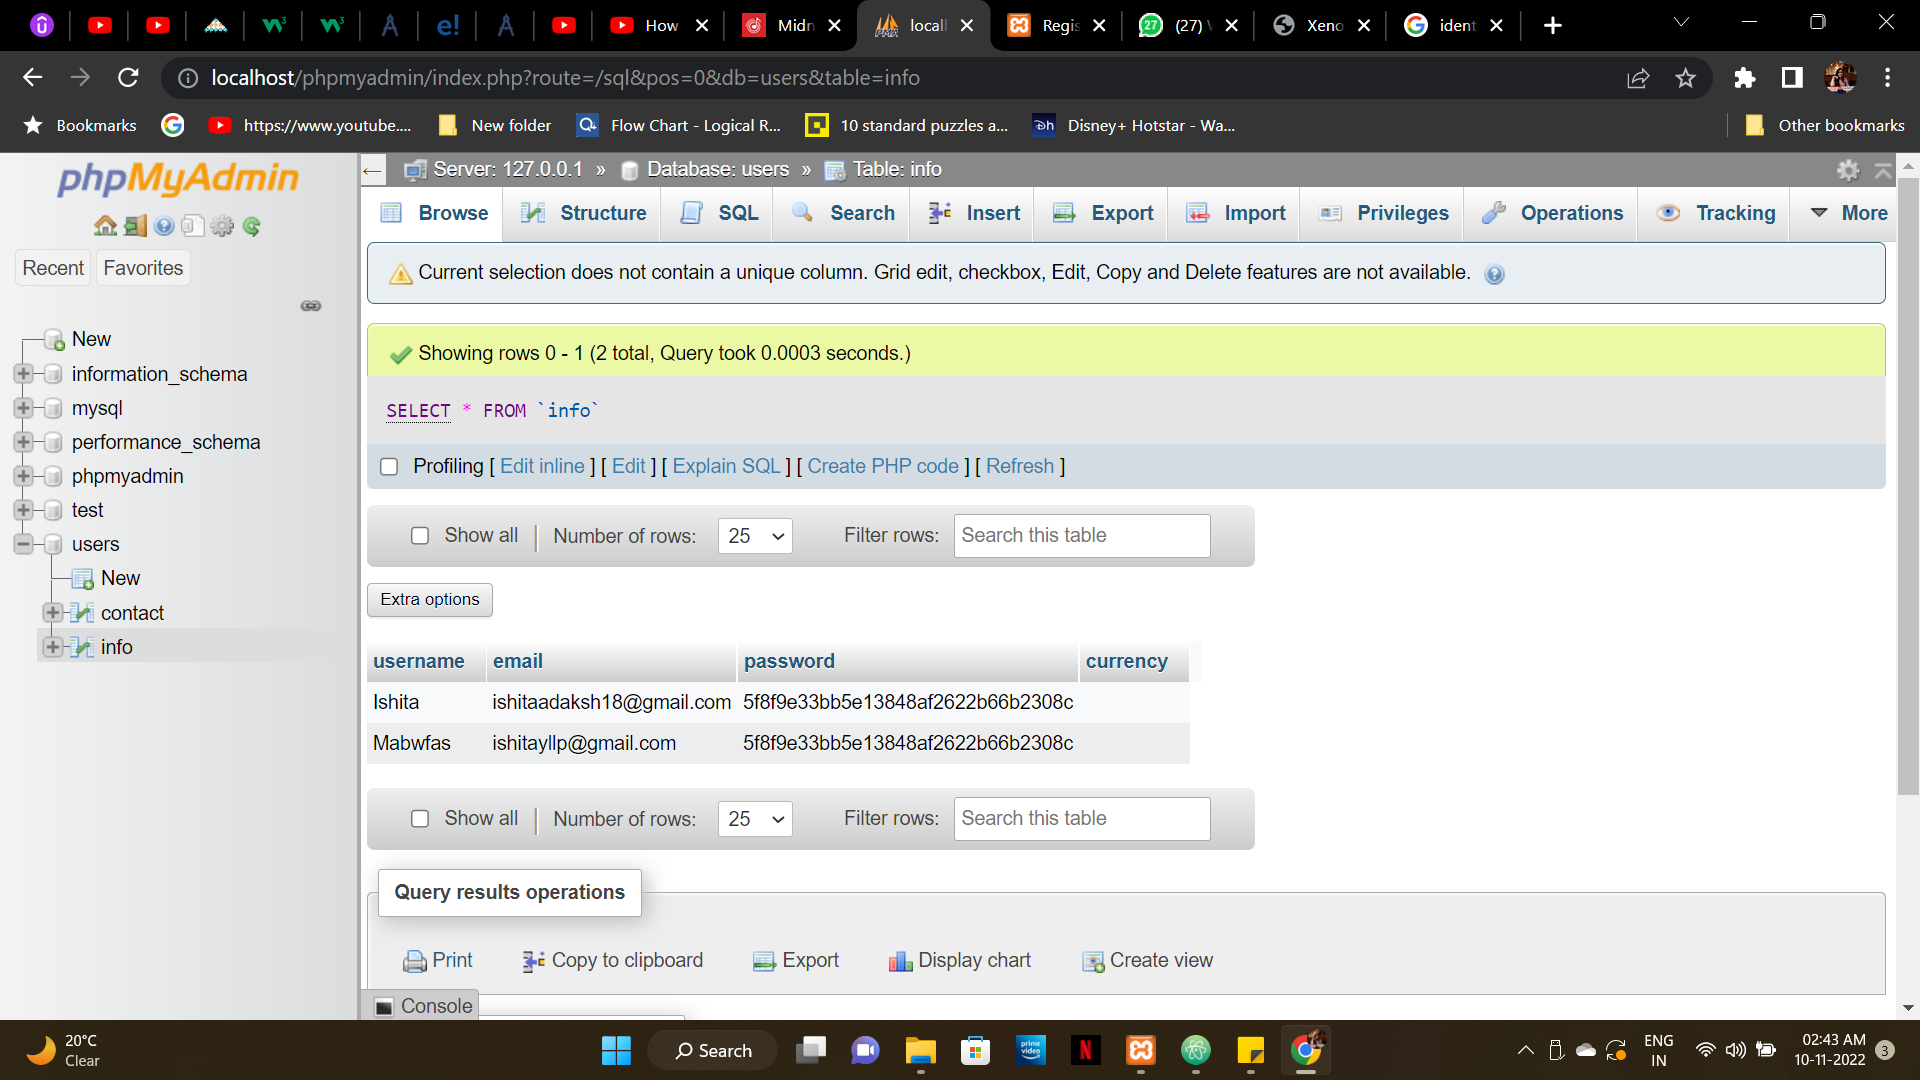Expand the information_schema database node
The width and height of the screenshot is (1920, 1080).
pos(23,374)
